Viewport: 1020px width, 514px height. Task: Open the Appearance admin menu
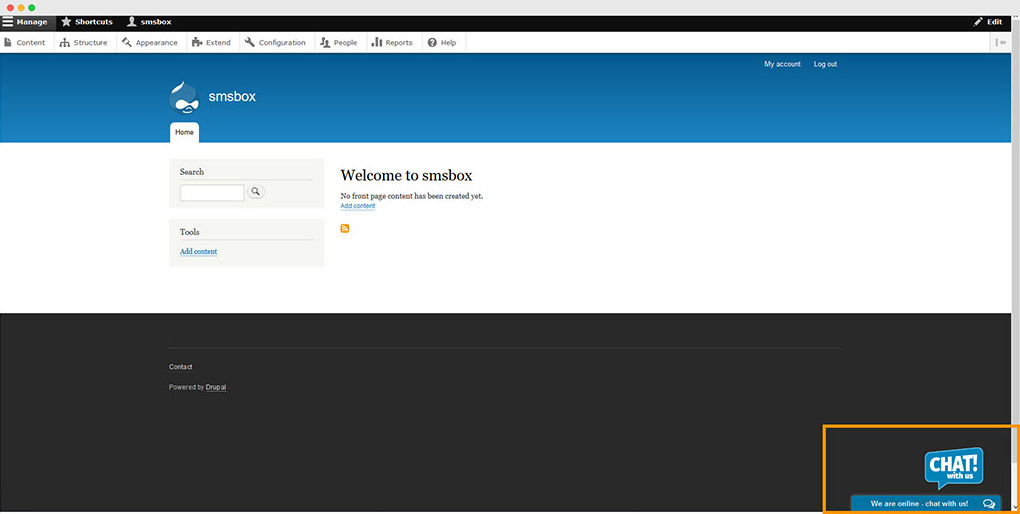coord(150,42)
